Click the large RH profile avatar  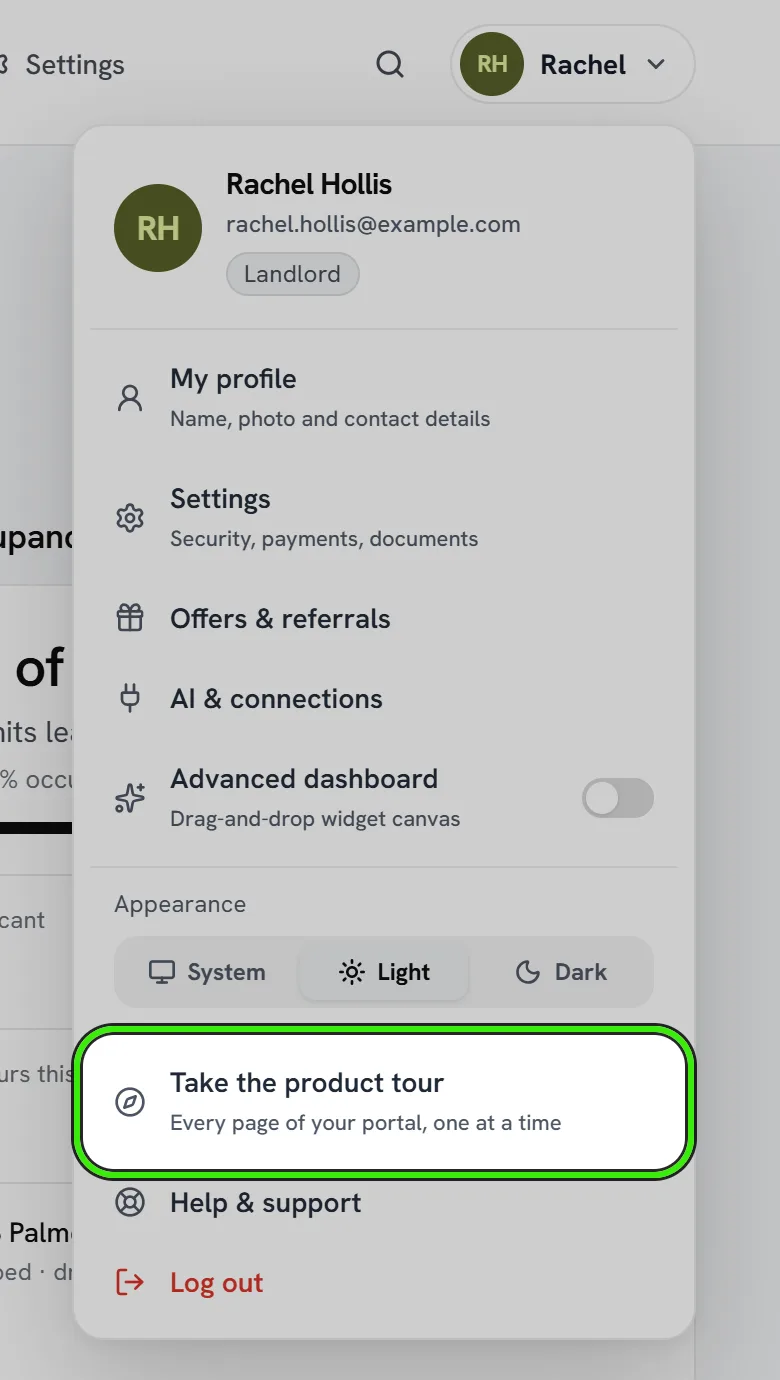(158, 228)
